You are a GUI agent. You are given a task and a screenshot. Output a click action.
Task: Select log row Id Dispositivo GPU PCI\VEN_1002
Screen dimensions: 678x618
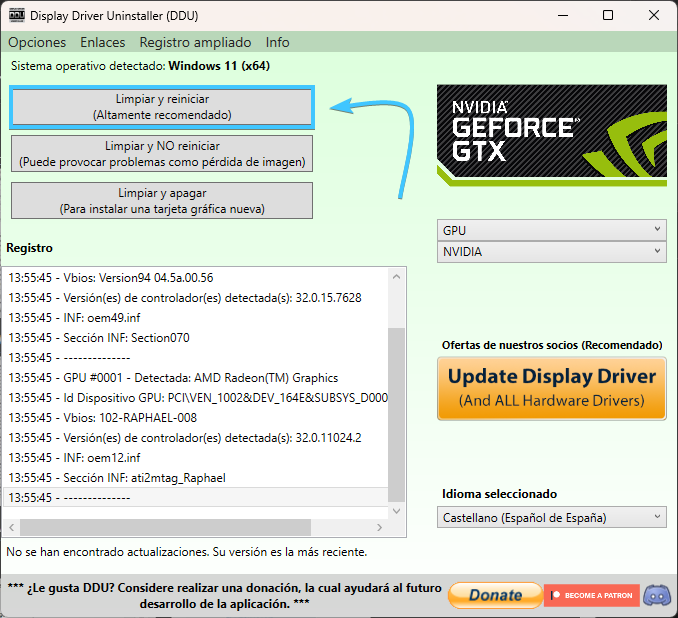195,397
